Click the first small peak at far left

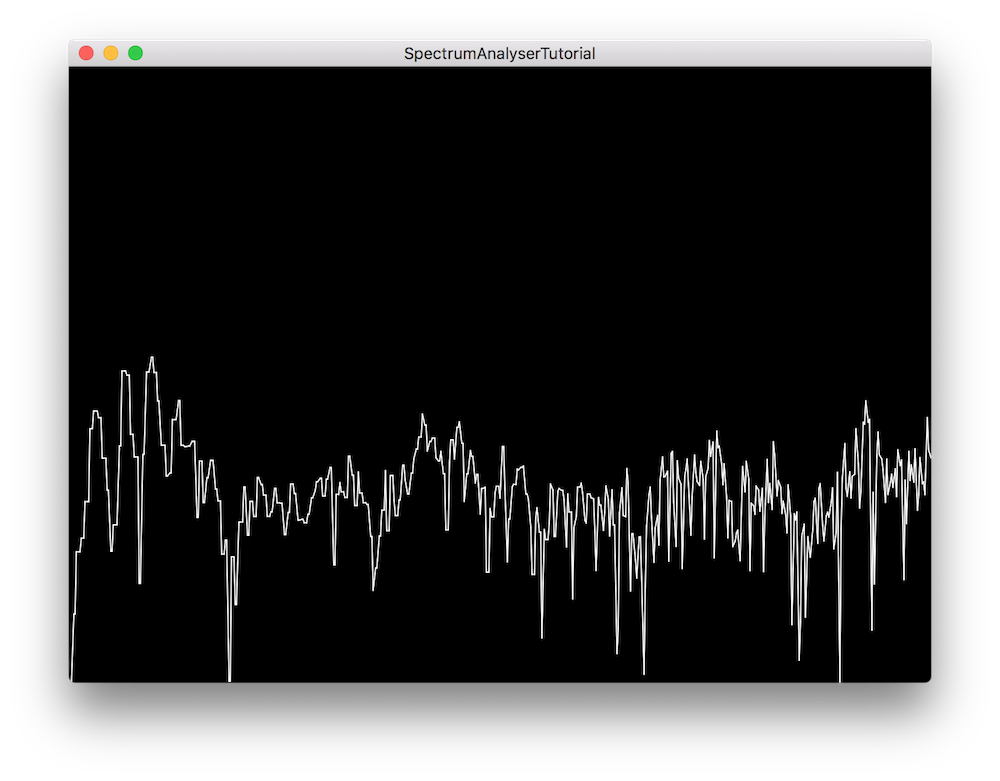coord(96,412)
